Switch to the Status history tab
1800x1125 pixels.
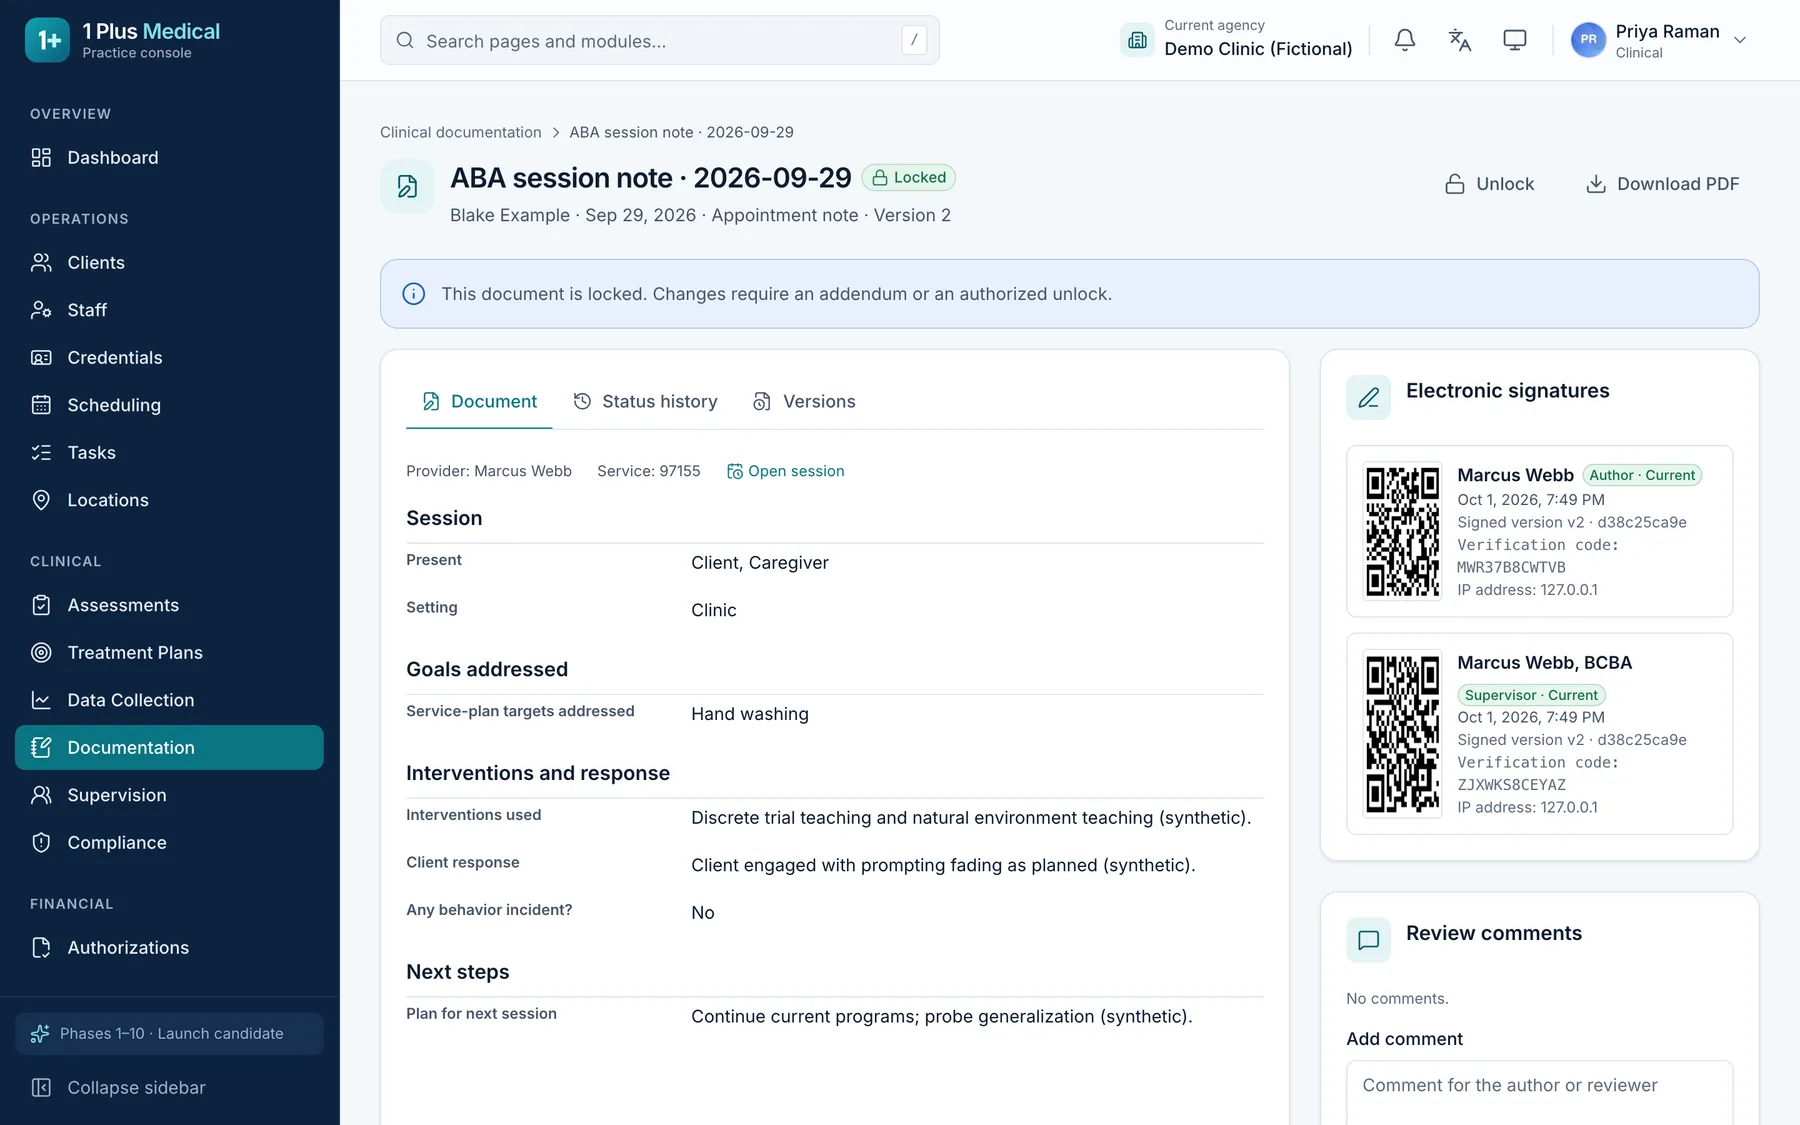click(645, 401)
